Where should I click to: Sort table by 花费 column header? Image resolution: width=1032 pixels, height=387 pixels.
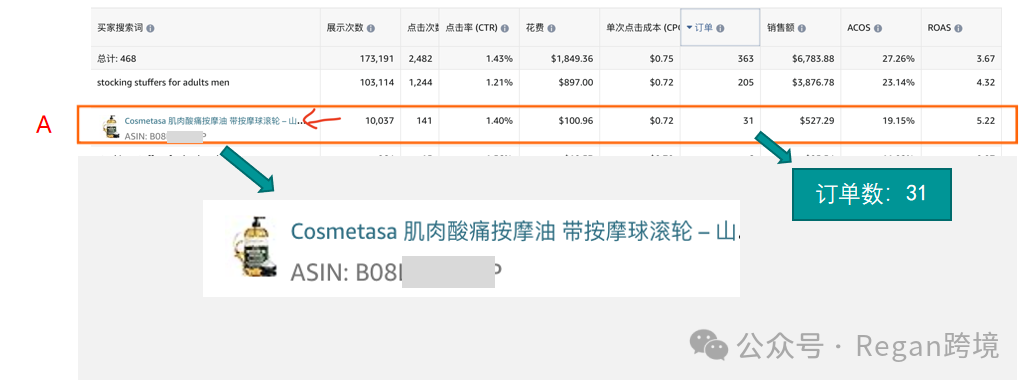534,29
